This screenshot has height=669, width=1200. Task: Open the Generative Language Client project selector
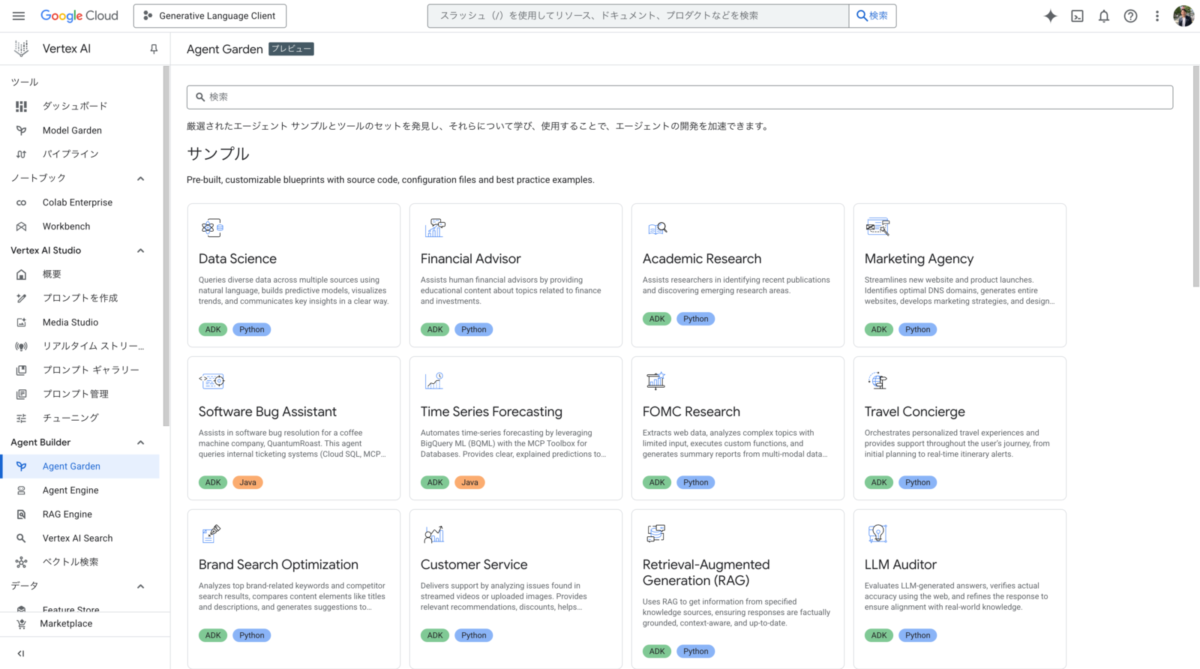pos(209,16)
